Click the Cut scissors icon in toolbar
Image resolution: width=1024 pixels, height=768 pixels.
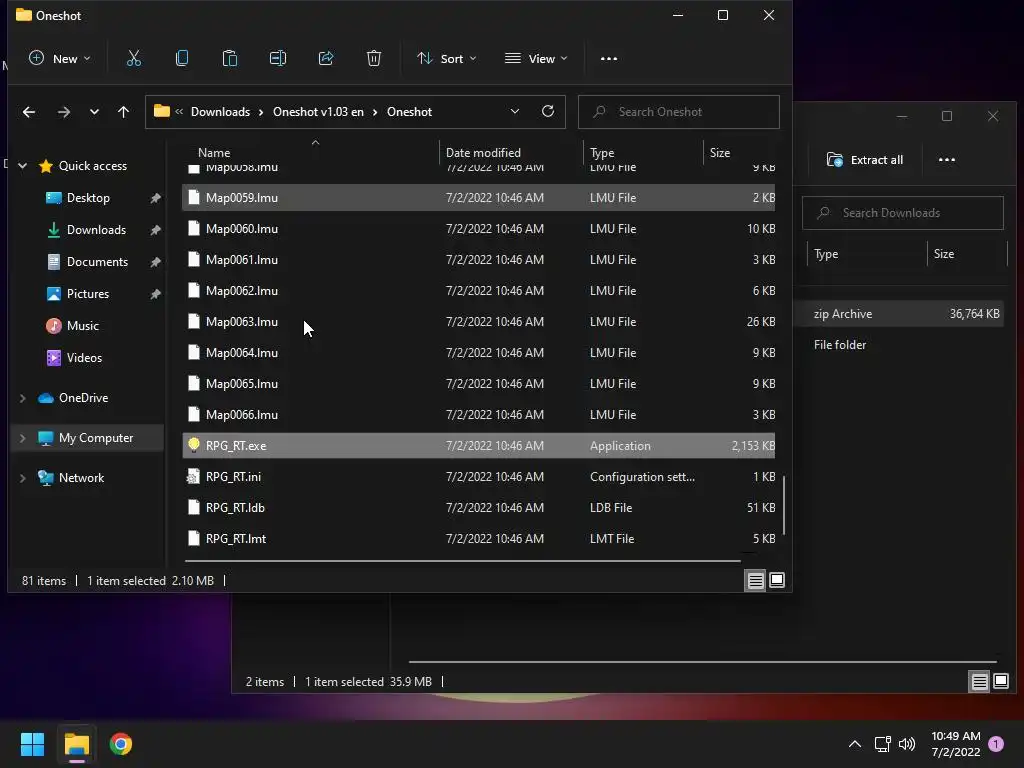pos(134,59)
